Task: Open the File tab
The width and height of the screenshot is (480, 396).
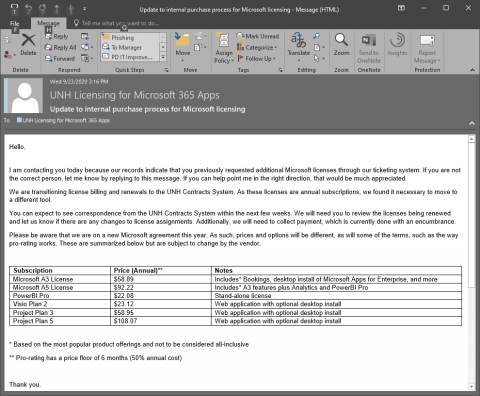Action: [x=14, y=23]
